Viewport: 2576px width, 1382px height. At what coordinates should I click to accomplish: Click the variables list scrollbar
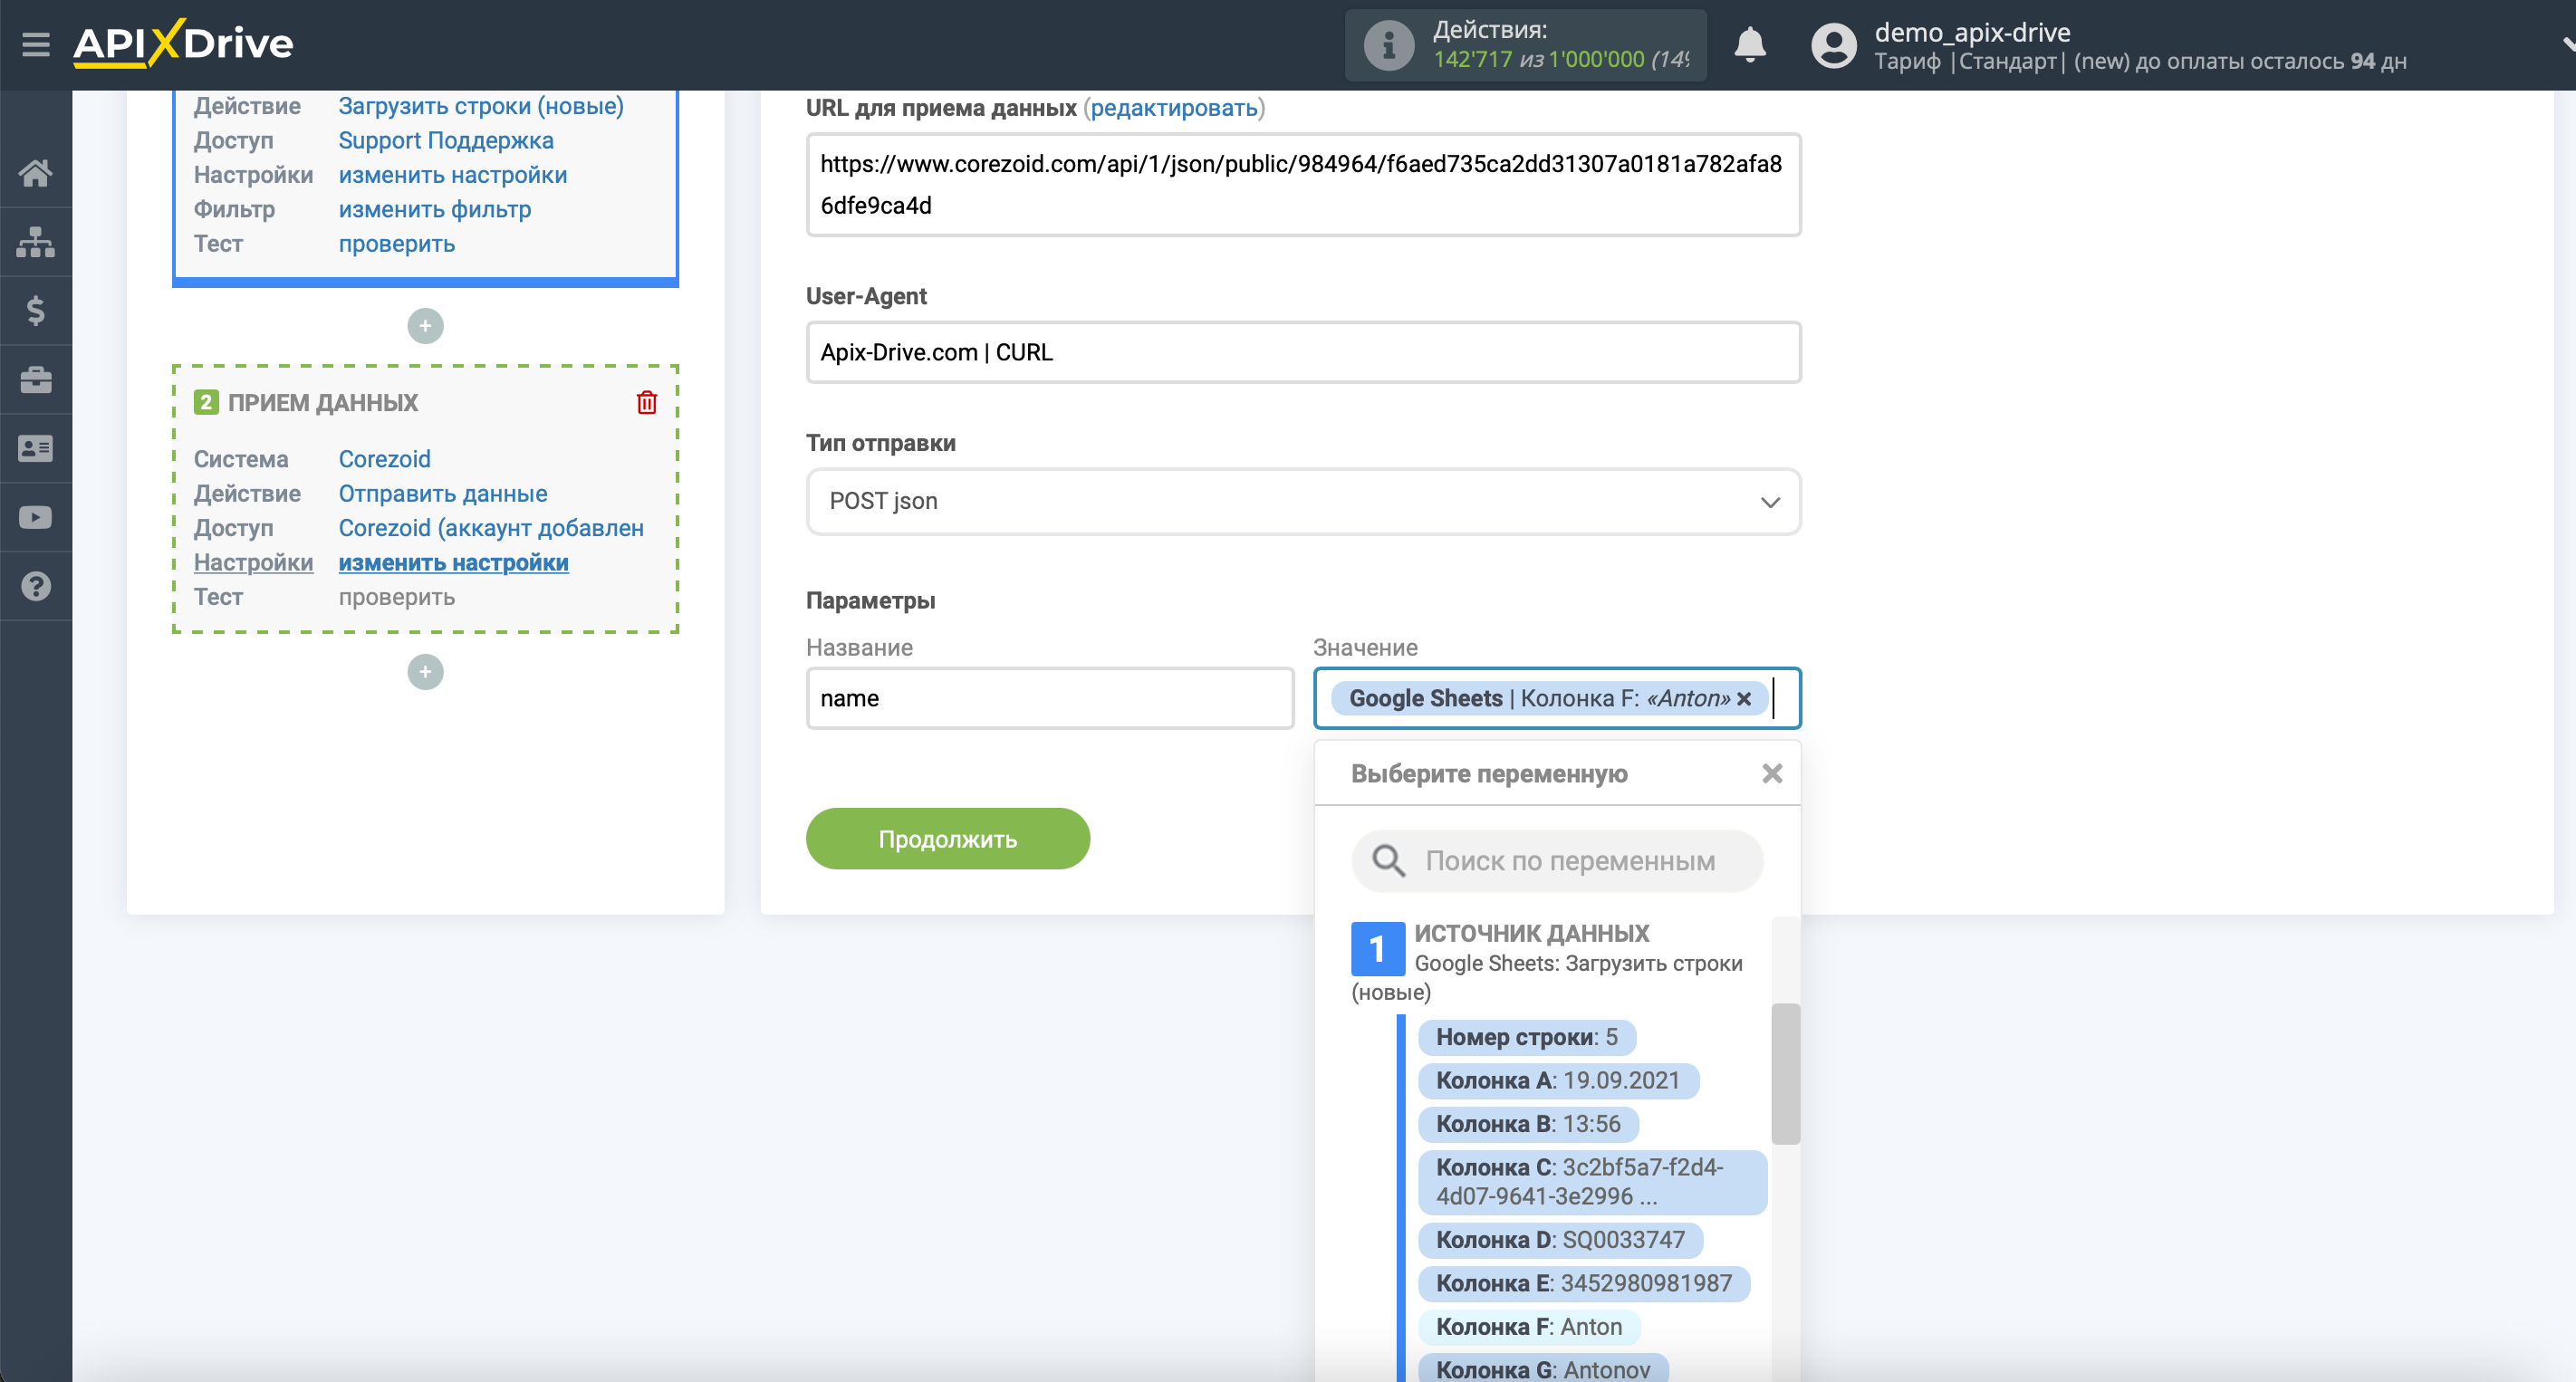pyautogui.click(x=1785, y=1074)
